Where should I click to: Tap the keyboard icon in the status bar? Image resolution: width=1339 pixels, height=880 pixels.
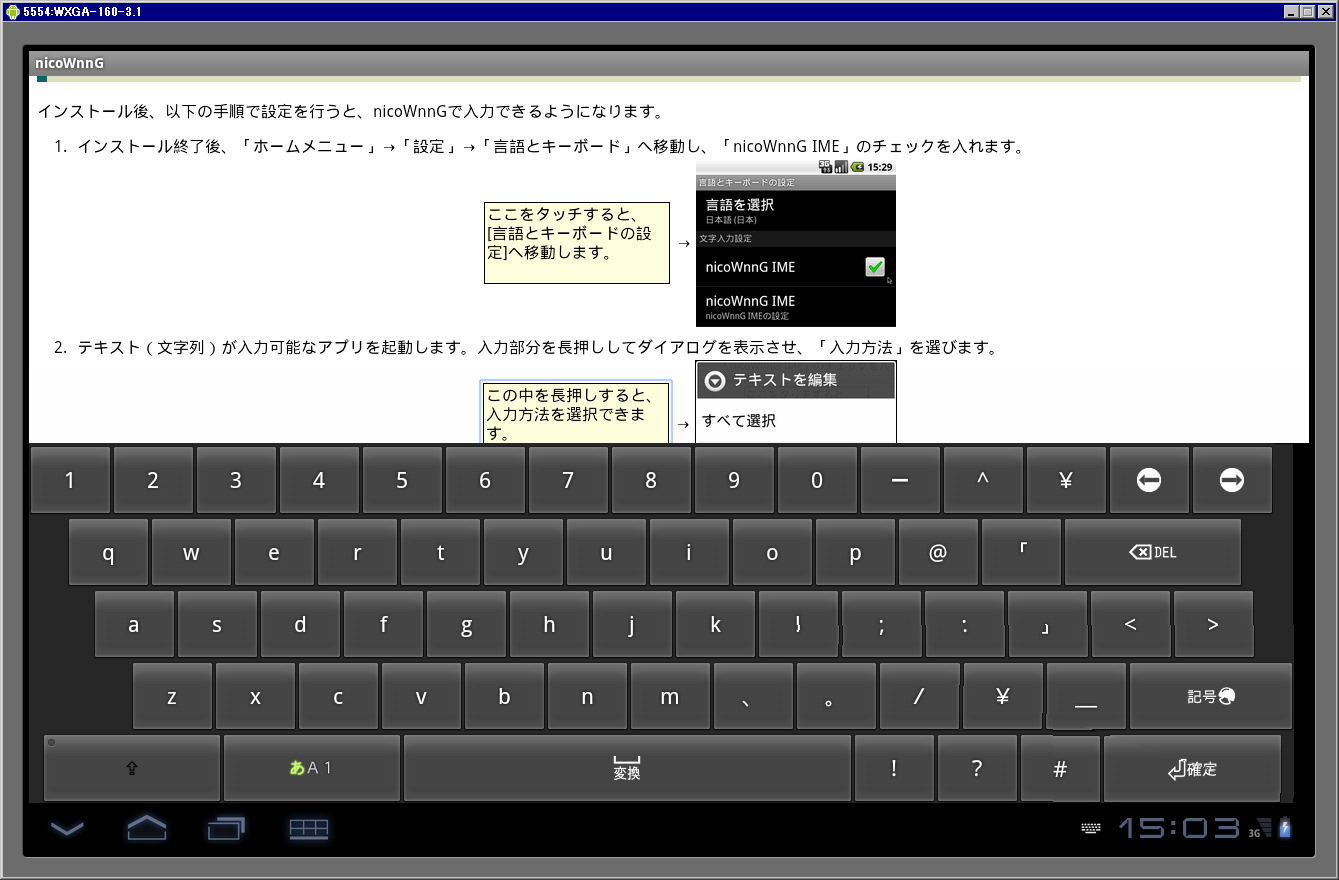(1091, 828)
